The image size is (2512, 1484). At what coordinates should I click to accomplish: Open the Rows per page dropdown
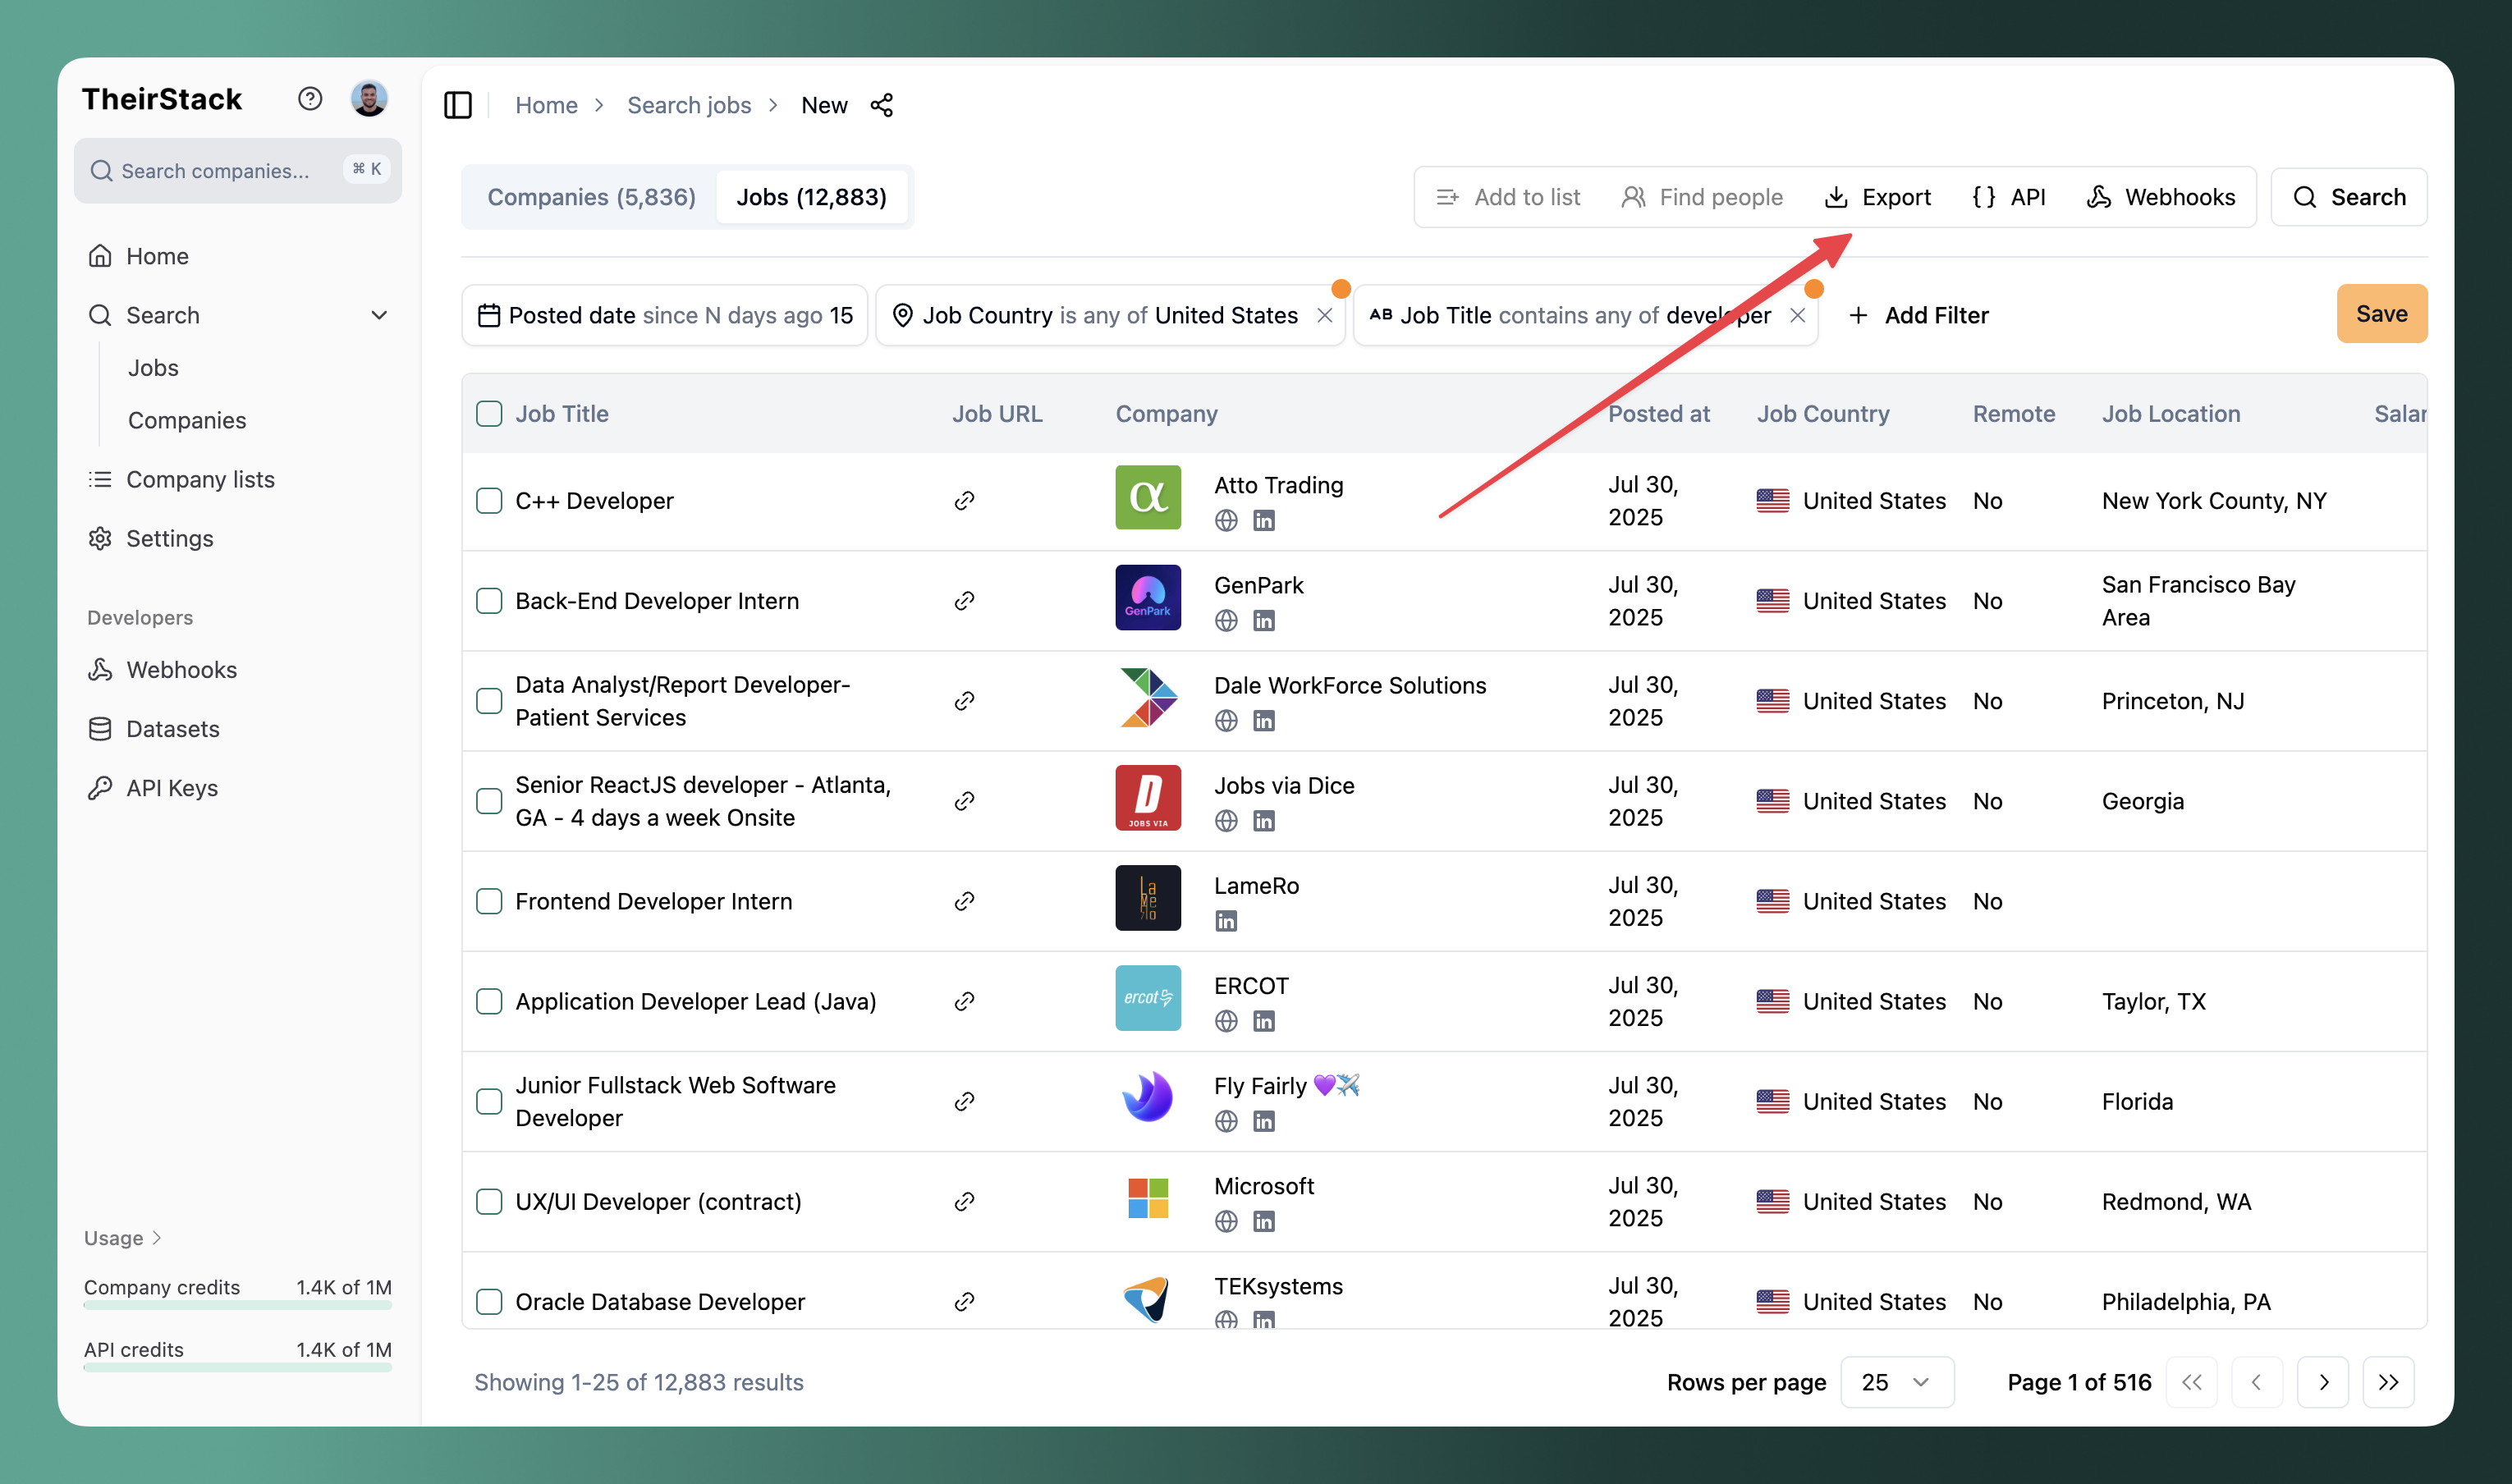[1896, 1382]
